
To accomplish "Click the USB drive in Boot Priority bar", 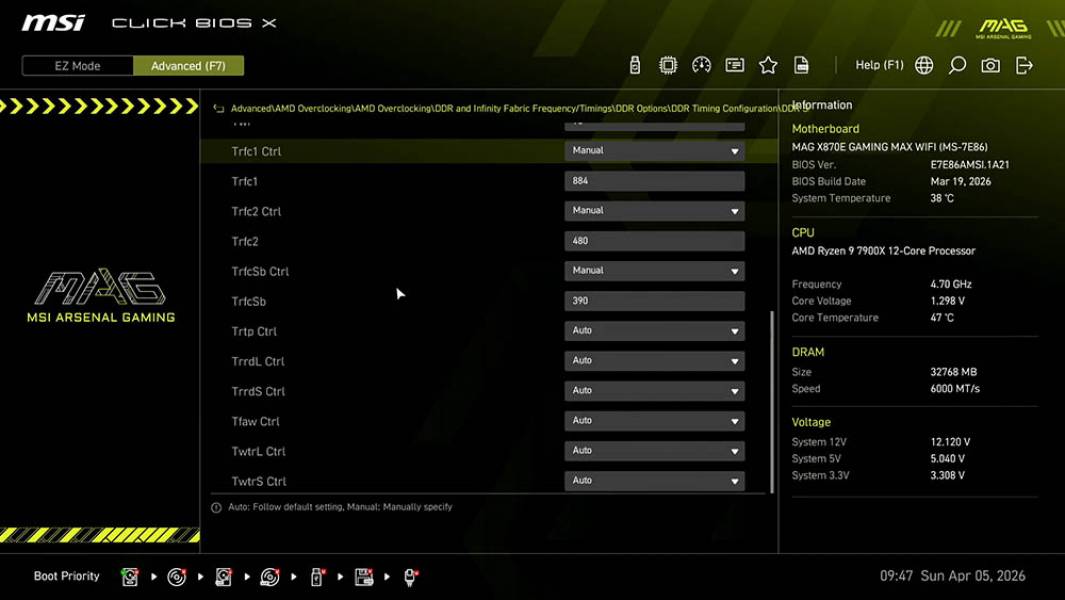I will (316, 576).
